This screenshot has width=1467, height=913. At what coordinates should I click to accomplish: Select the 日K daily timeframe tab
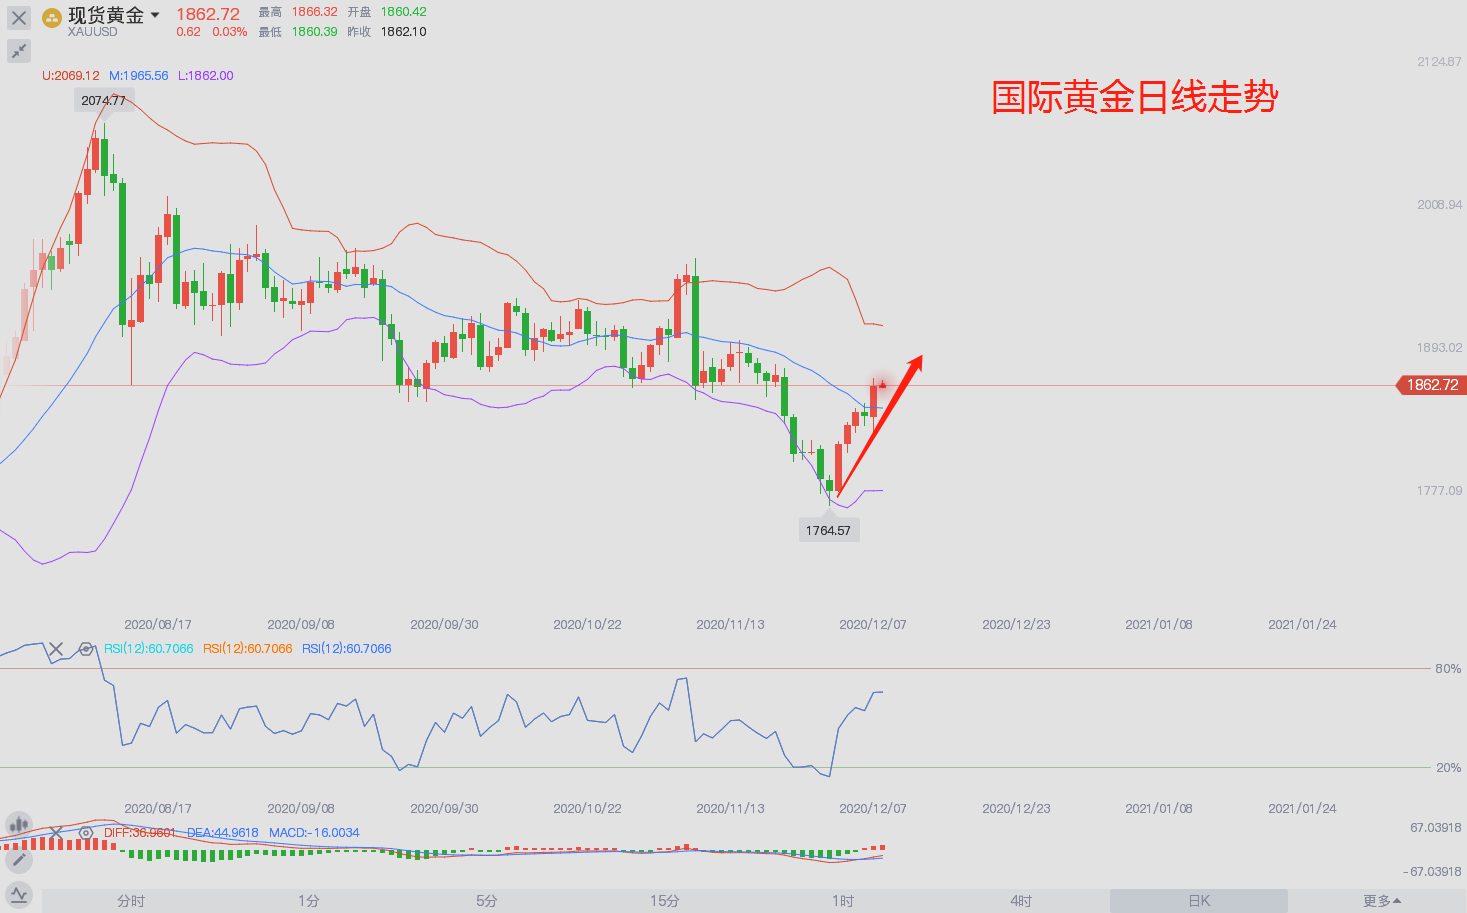(1199, 901)
